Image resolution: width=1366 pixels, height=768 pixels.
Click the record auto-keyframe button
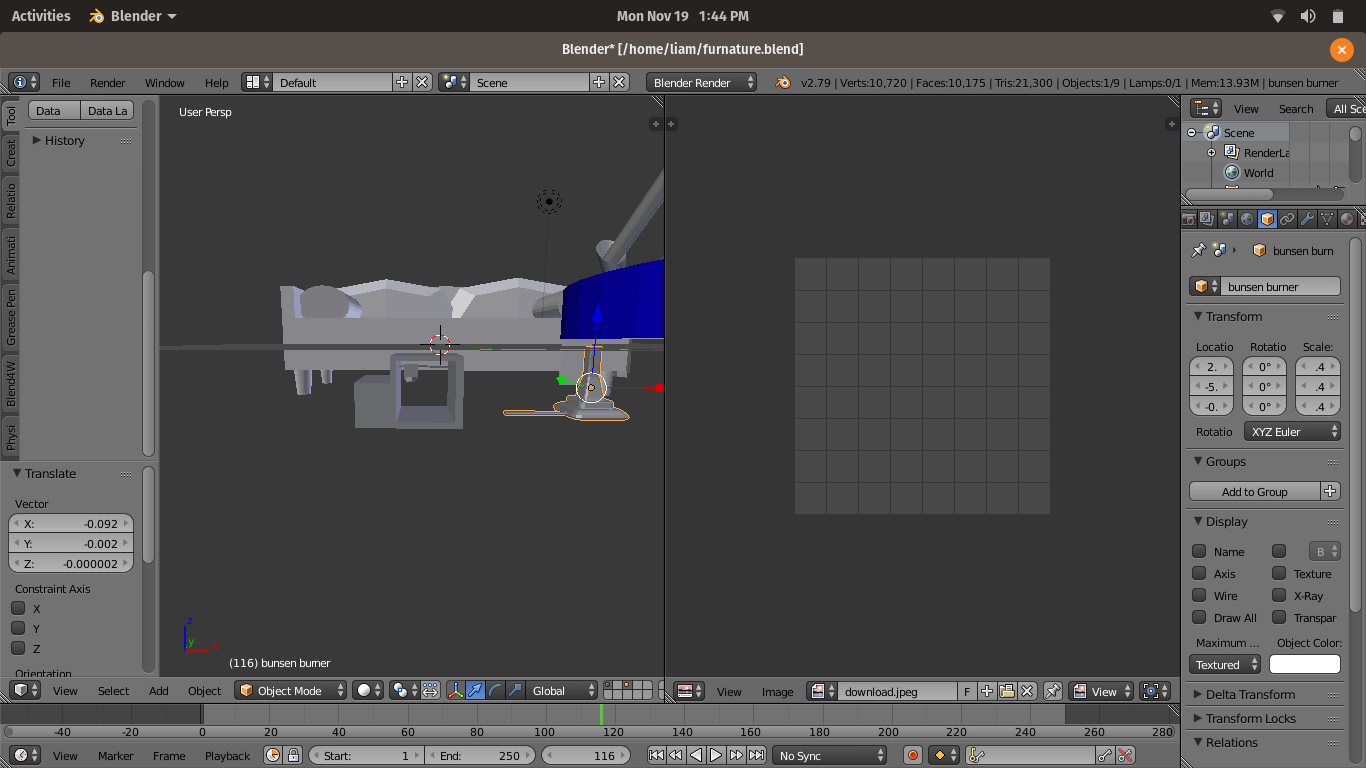912,756
